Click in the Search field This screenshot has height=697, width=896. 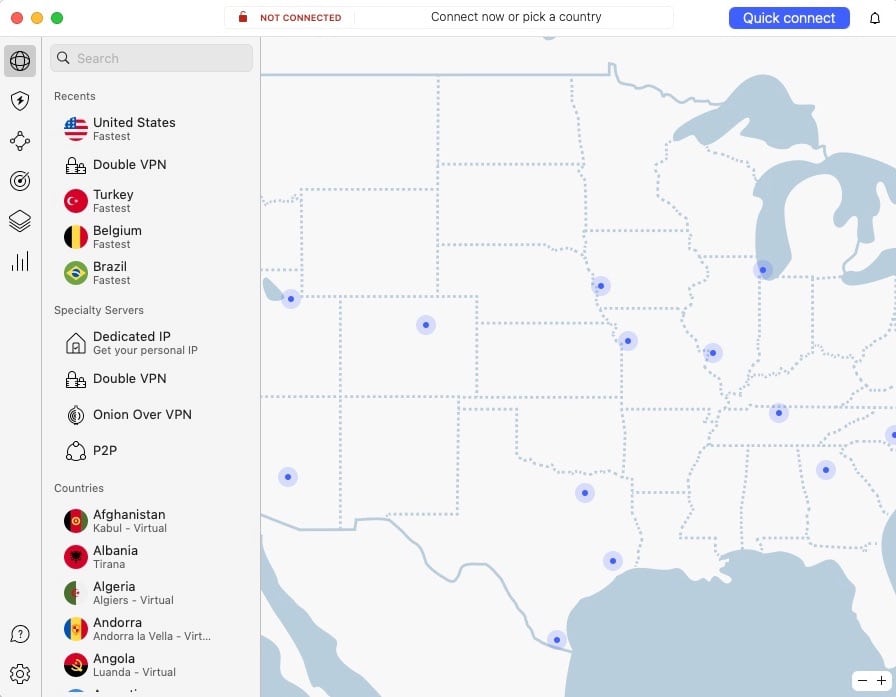point(151,58)
